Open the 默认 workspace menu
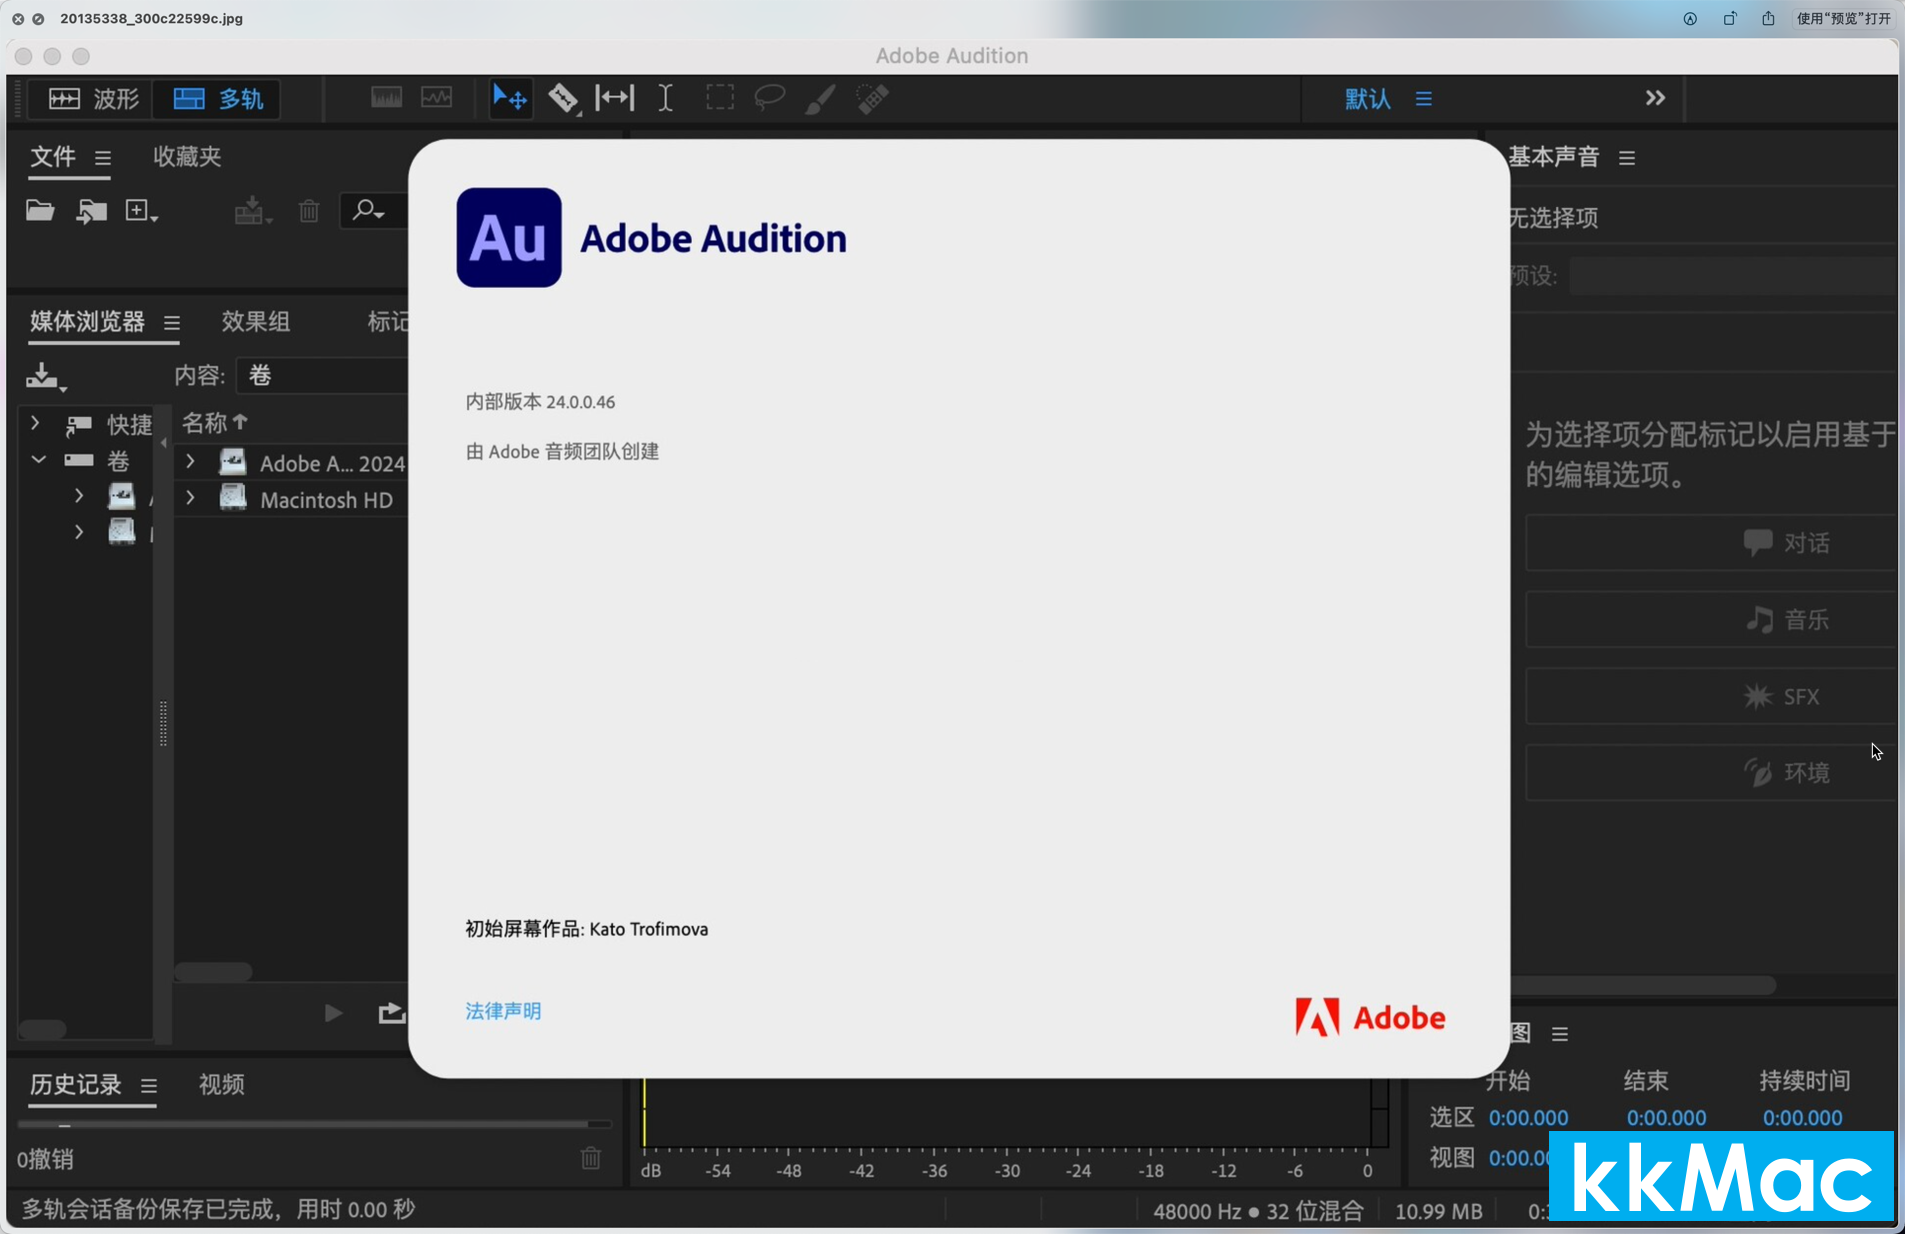The image size is (1905, 1234). [1423, 98]
